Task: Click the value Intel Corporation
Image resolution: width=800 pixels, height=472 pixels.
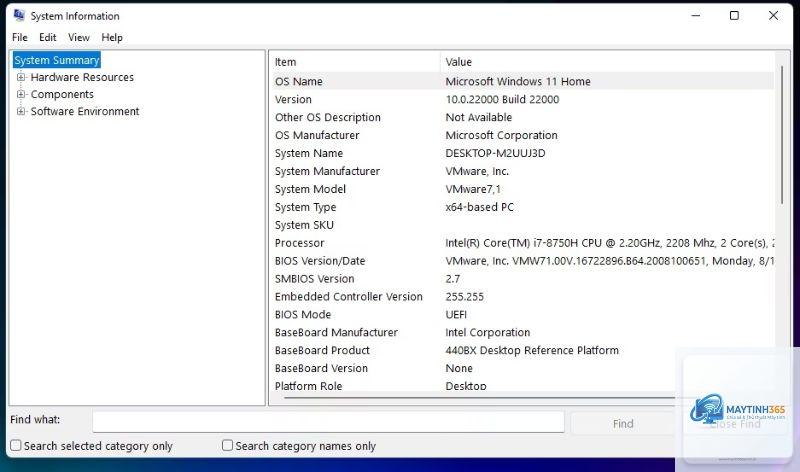Action: click(487, 332)
